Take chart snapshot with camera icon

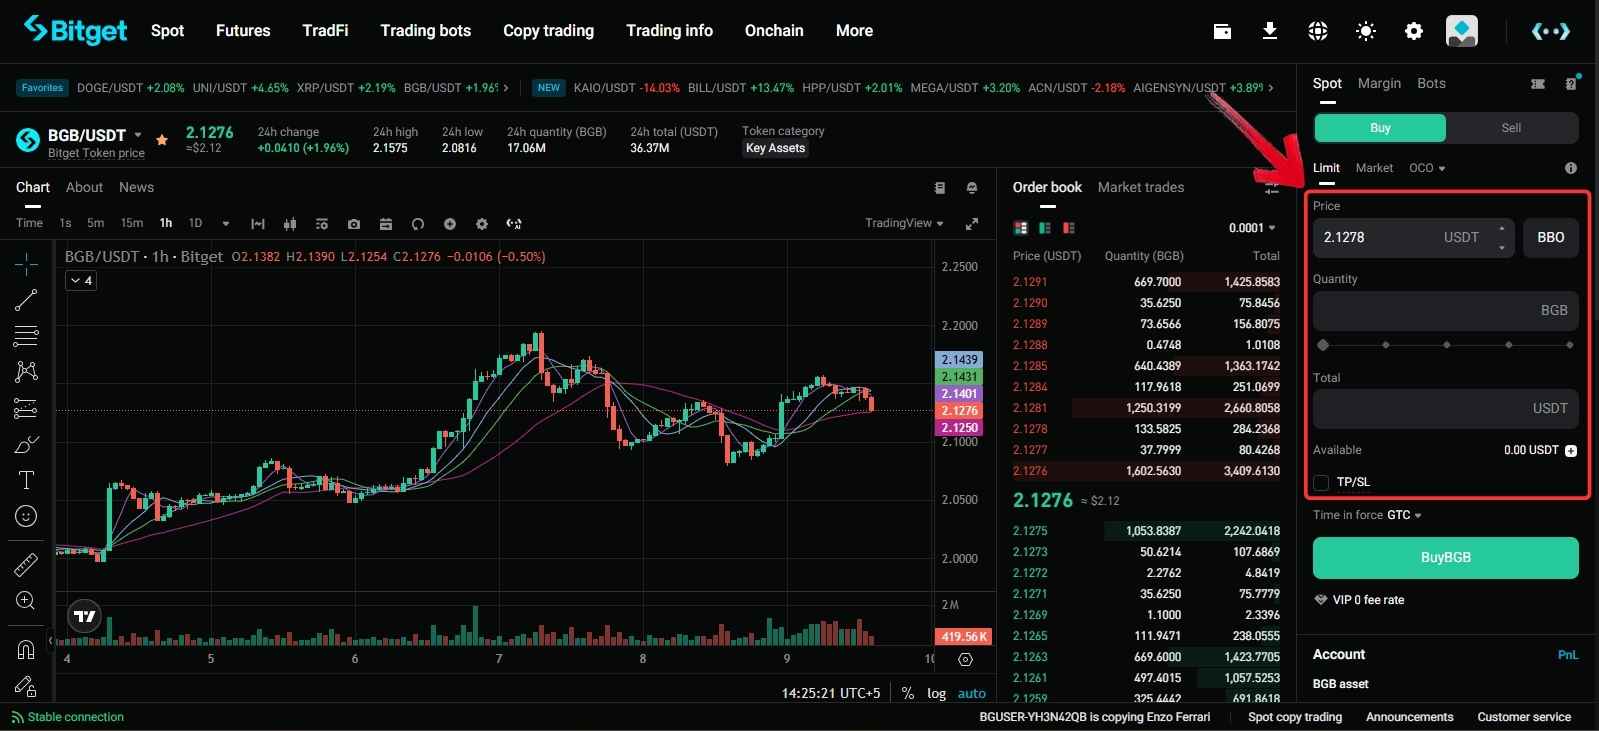tap(354, 224)
